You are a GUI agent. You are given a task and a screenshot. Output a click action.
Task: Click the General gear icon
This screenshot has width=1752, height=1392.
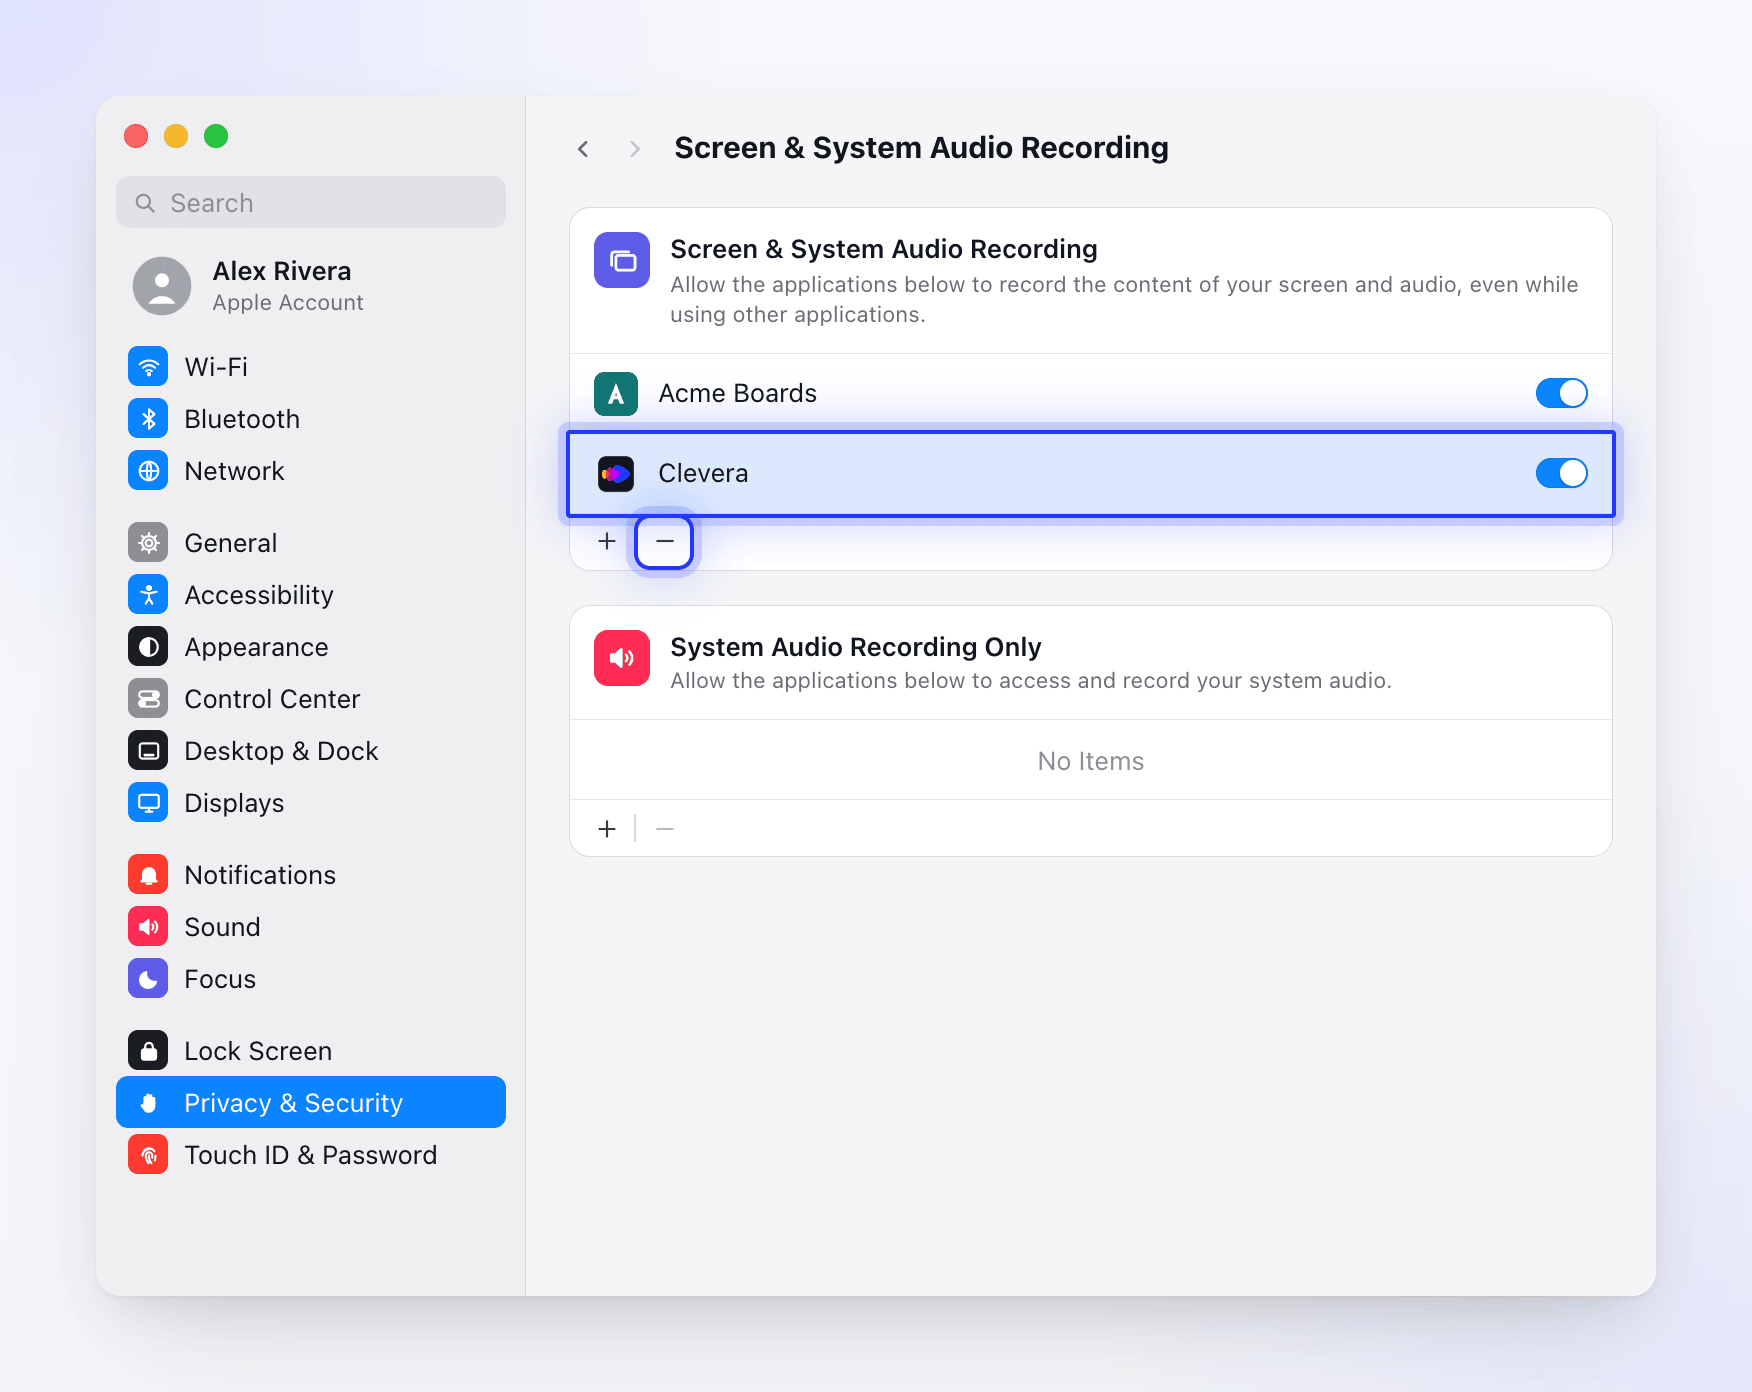point(148,542)
